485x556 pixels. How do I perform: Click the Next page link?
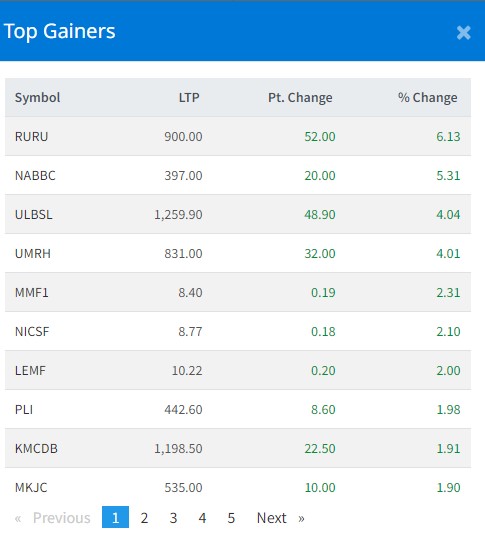[x=280, y=518]
